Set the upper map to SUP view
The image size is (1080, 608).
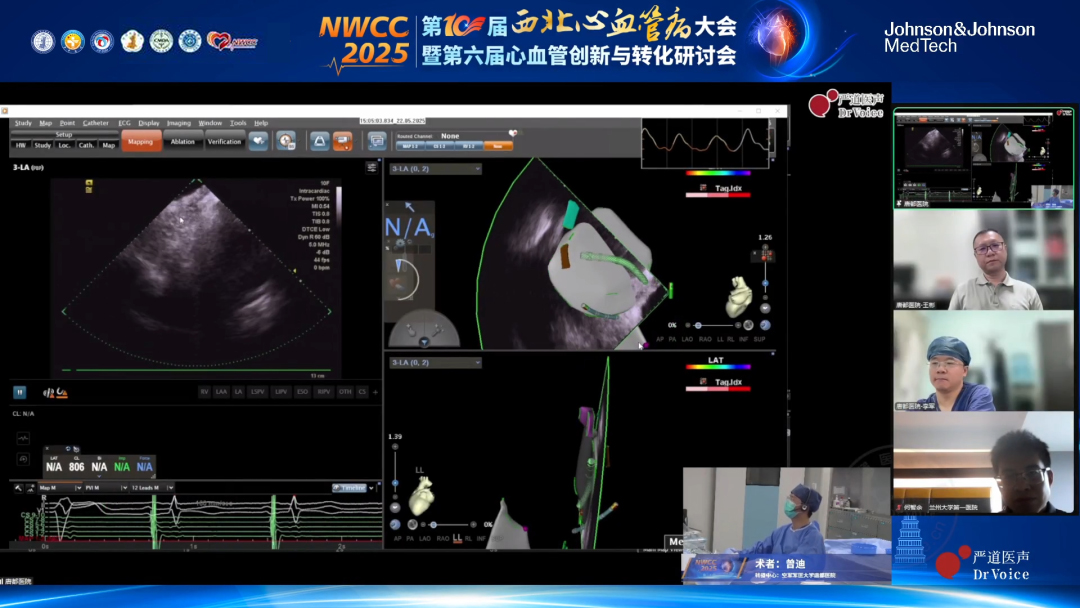point(759,339)
